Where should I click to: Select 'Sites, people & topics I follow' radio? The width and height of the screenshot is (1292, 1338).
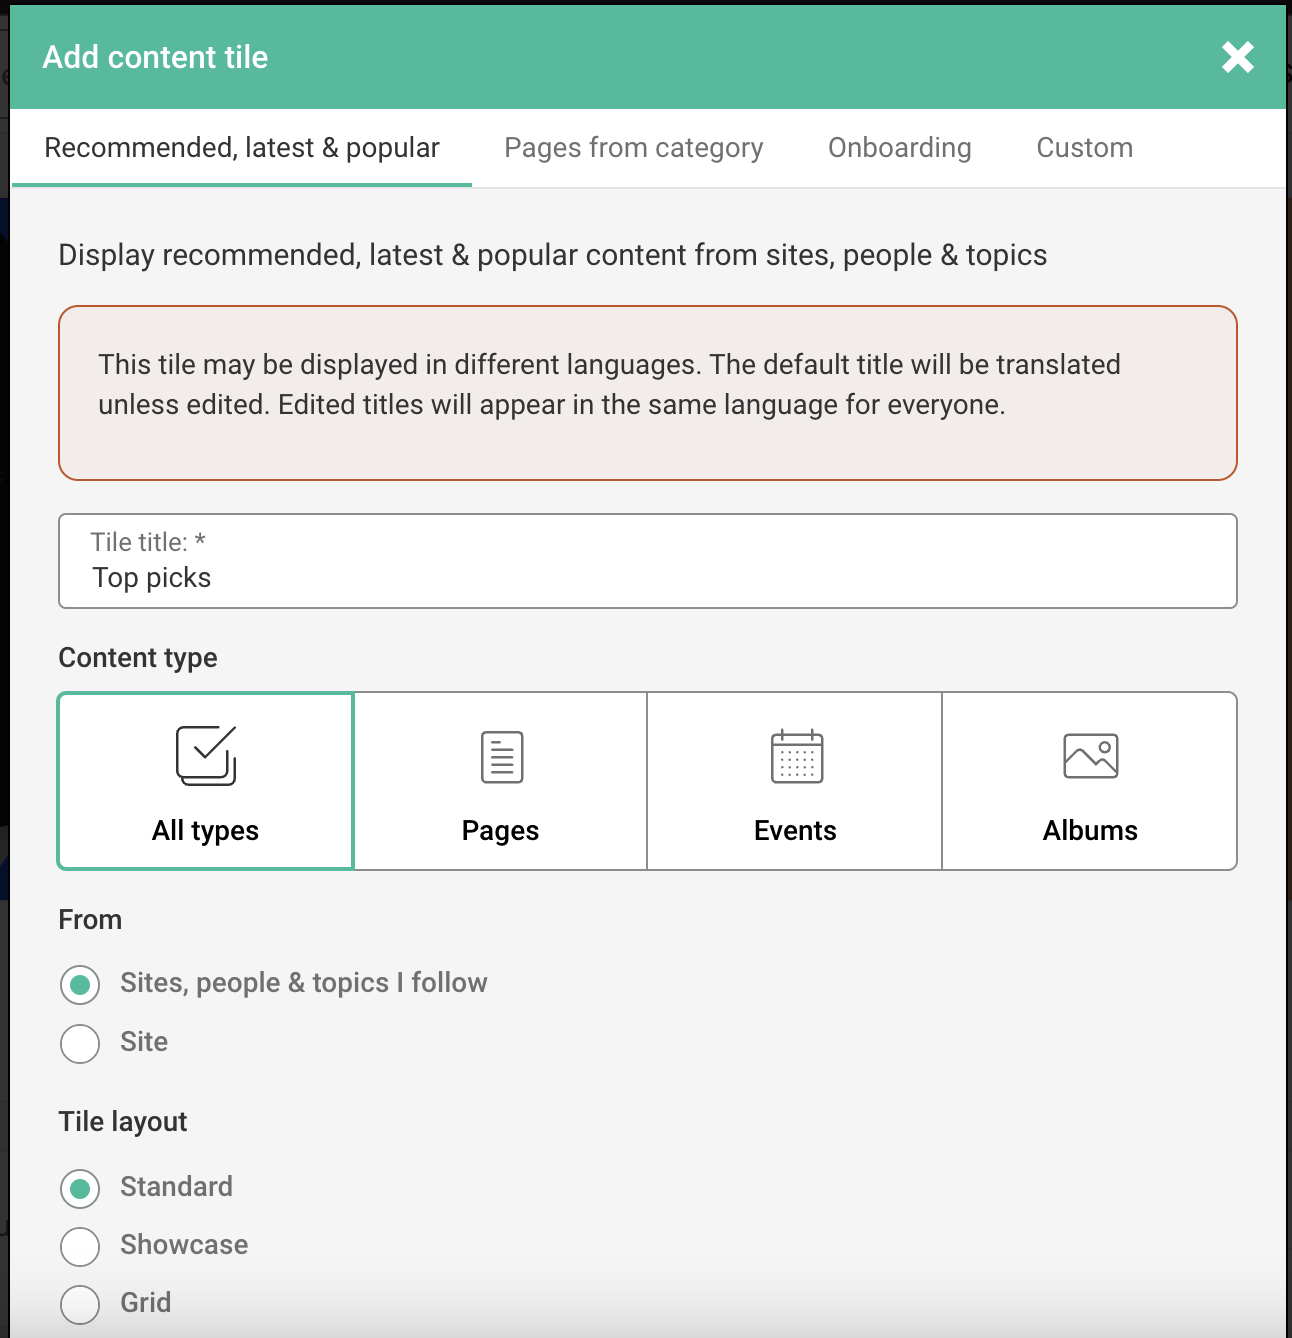[x=80, y=984]
